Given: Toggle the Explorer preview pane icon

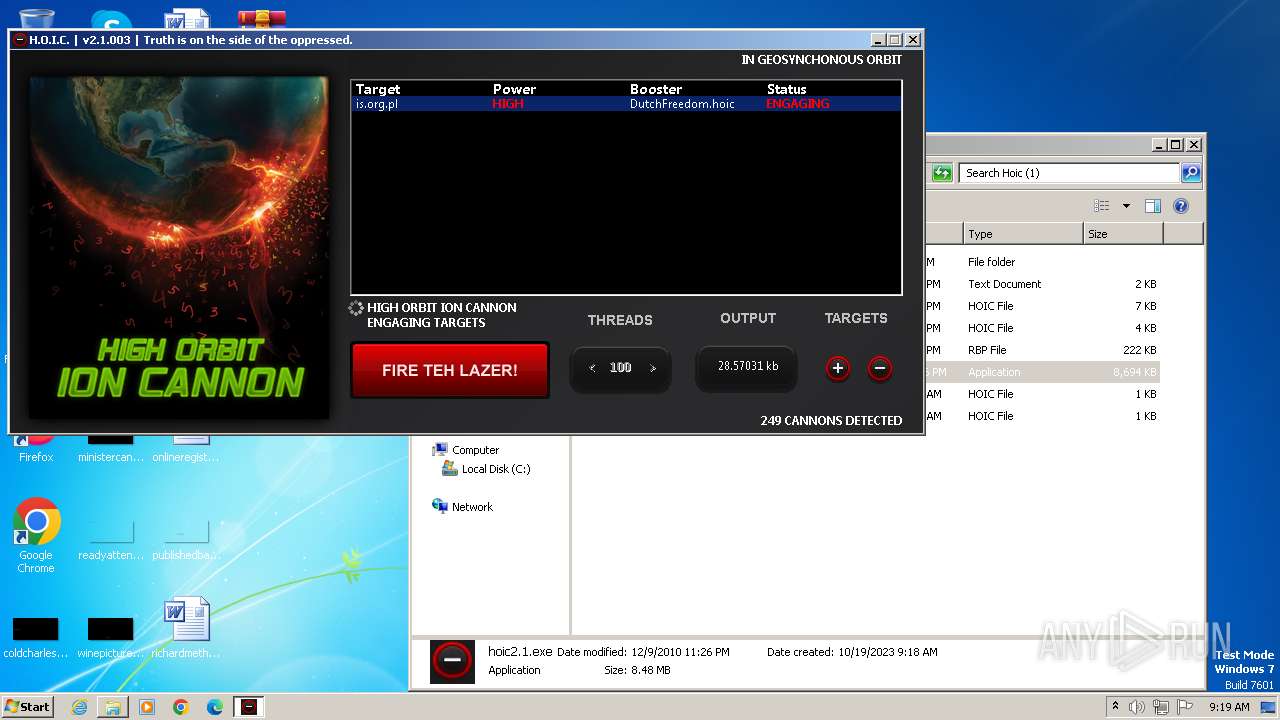Looking at the screenshot, I should tap(1152, 206).
